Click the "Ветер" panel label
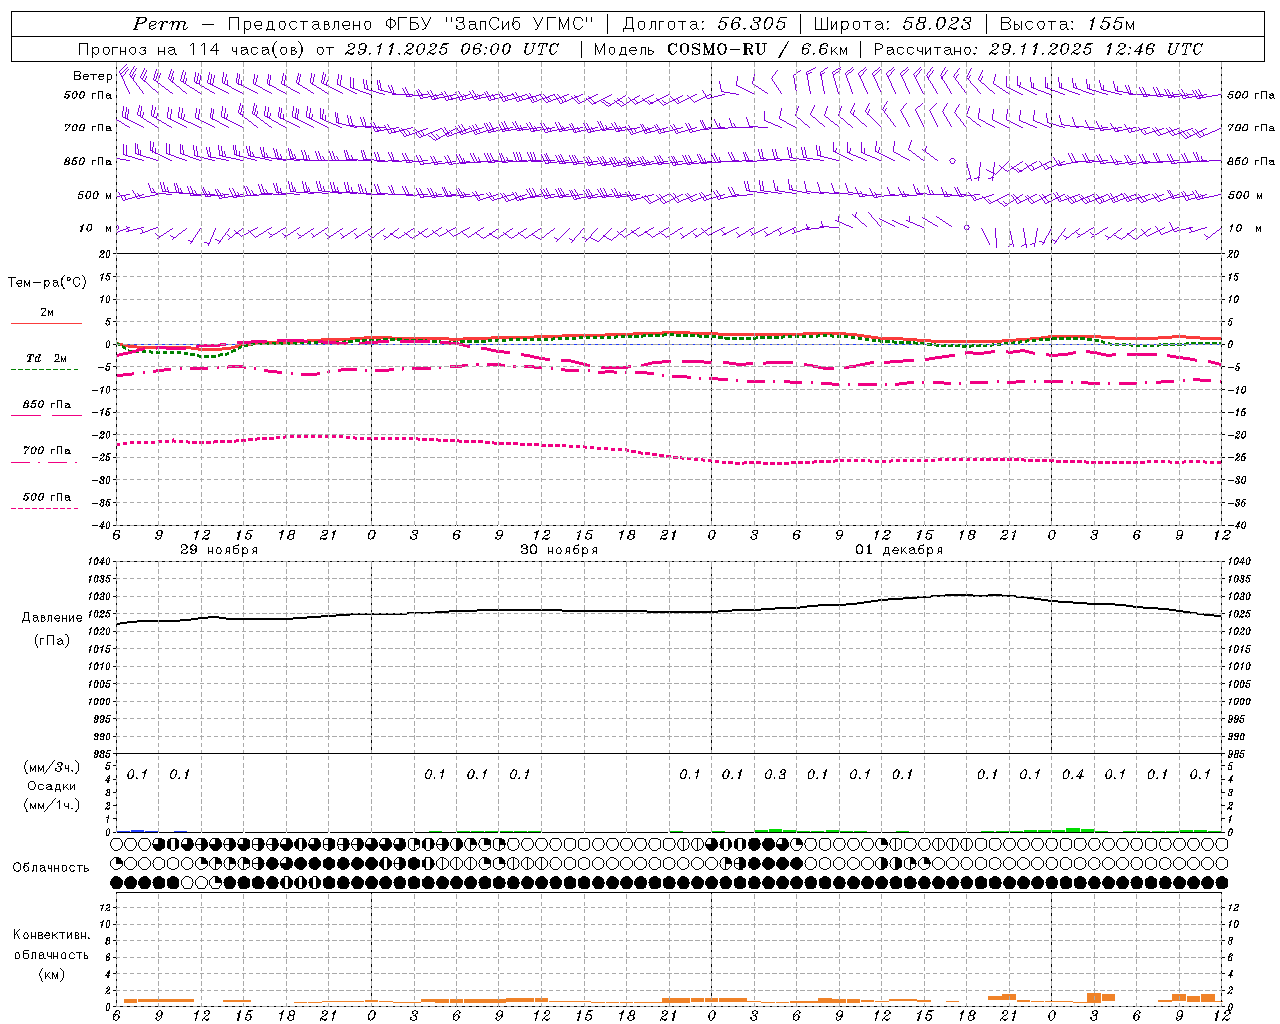Viewport: 1280px width, 1024px height. [92, 76]
